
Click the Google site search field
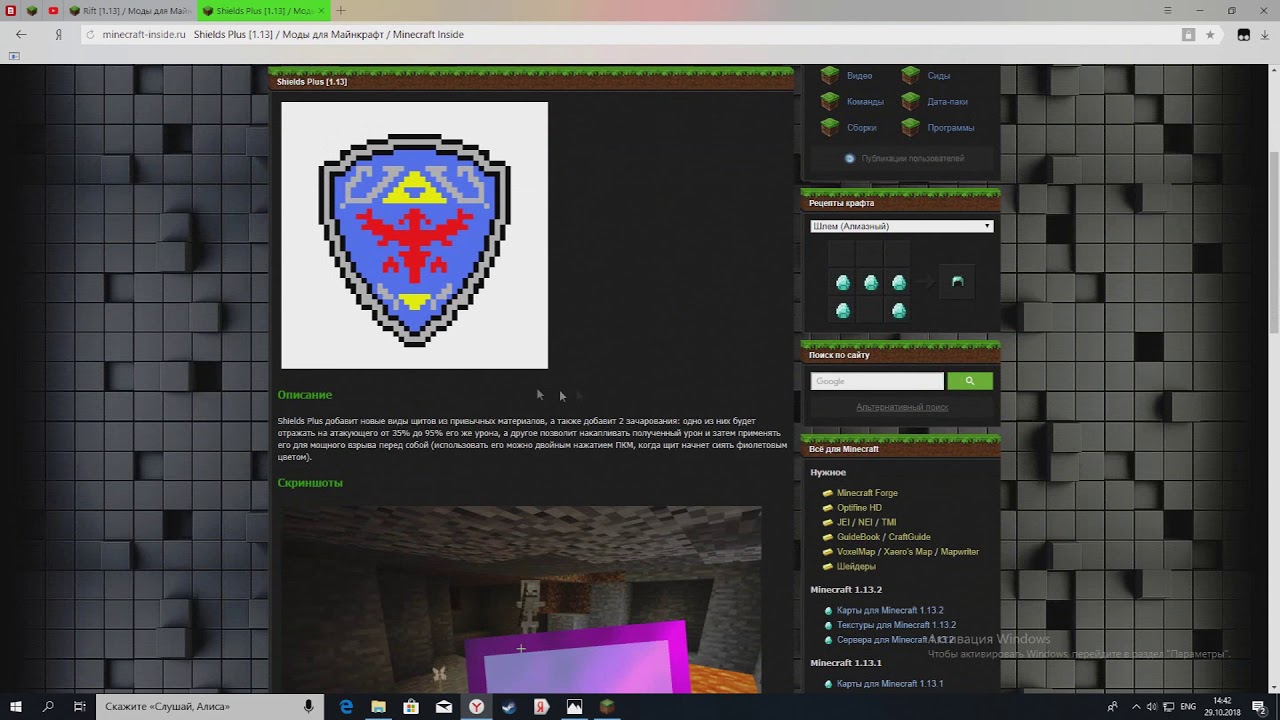click(x=877, y=381)
